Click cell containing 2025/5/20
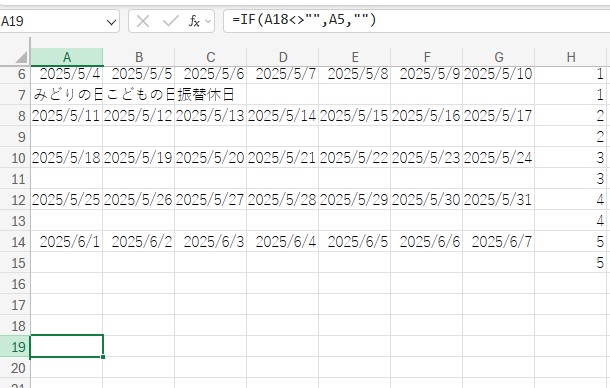Screen dimensions: 610x388 (x=211, y=158)
